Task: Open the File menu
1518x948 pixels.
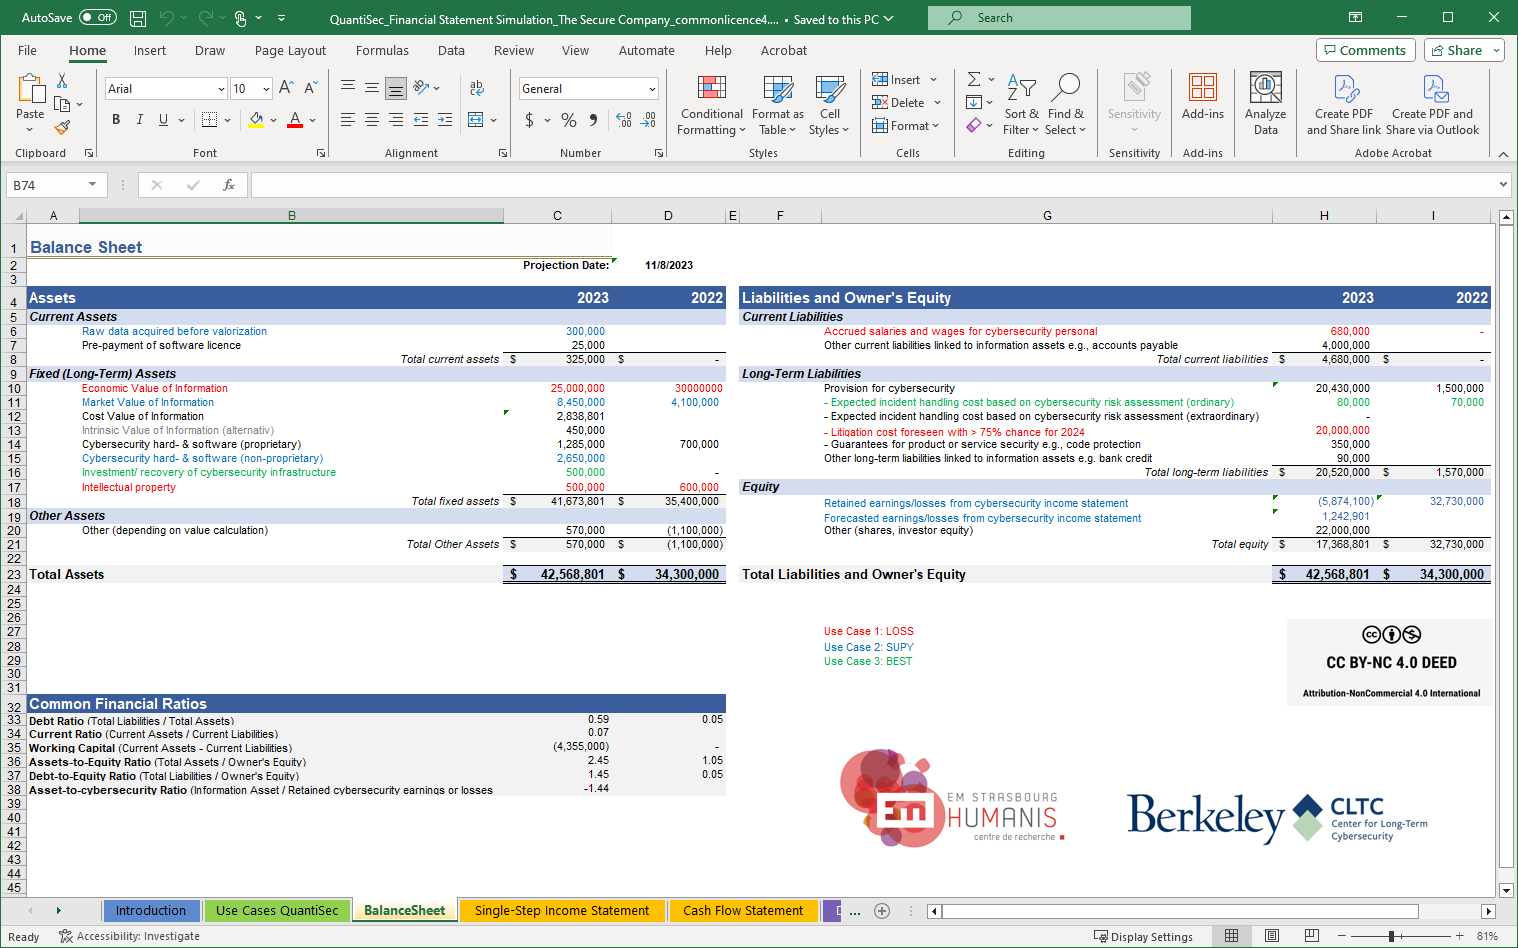Action: 28,51
